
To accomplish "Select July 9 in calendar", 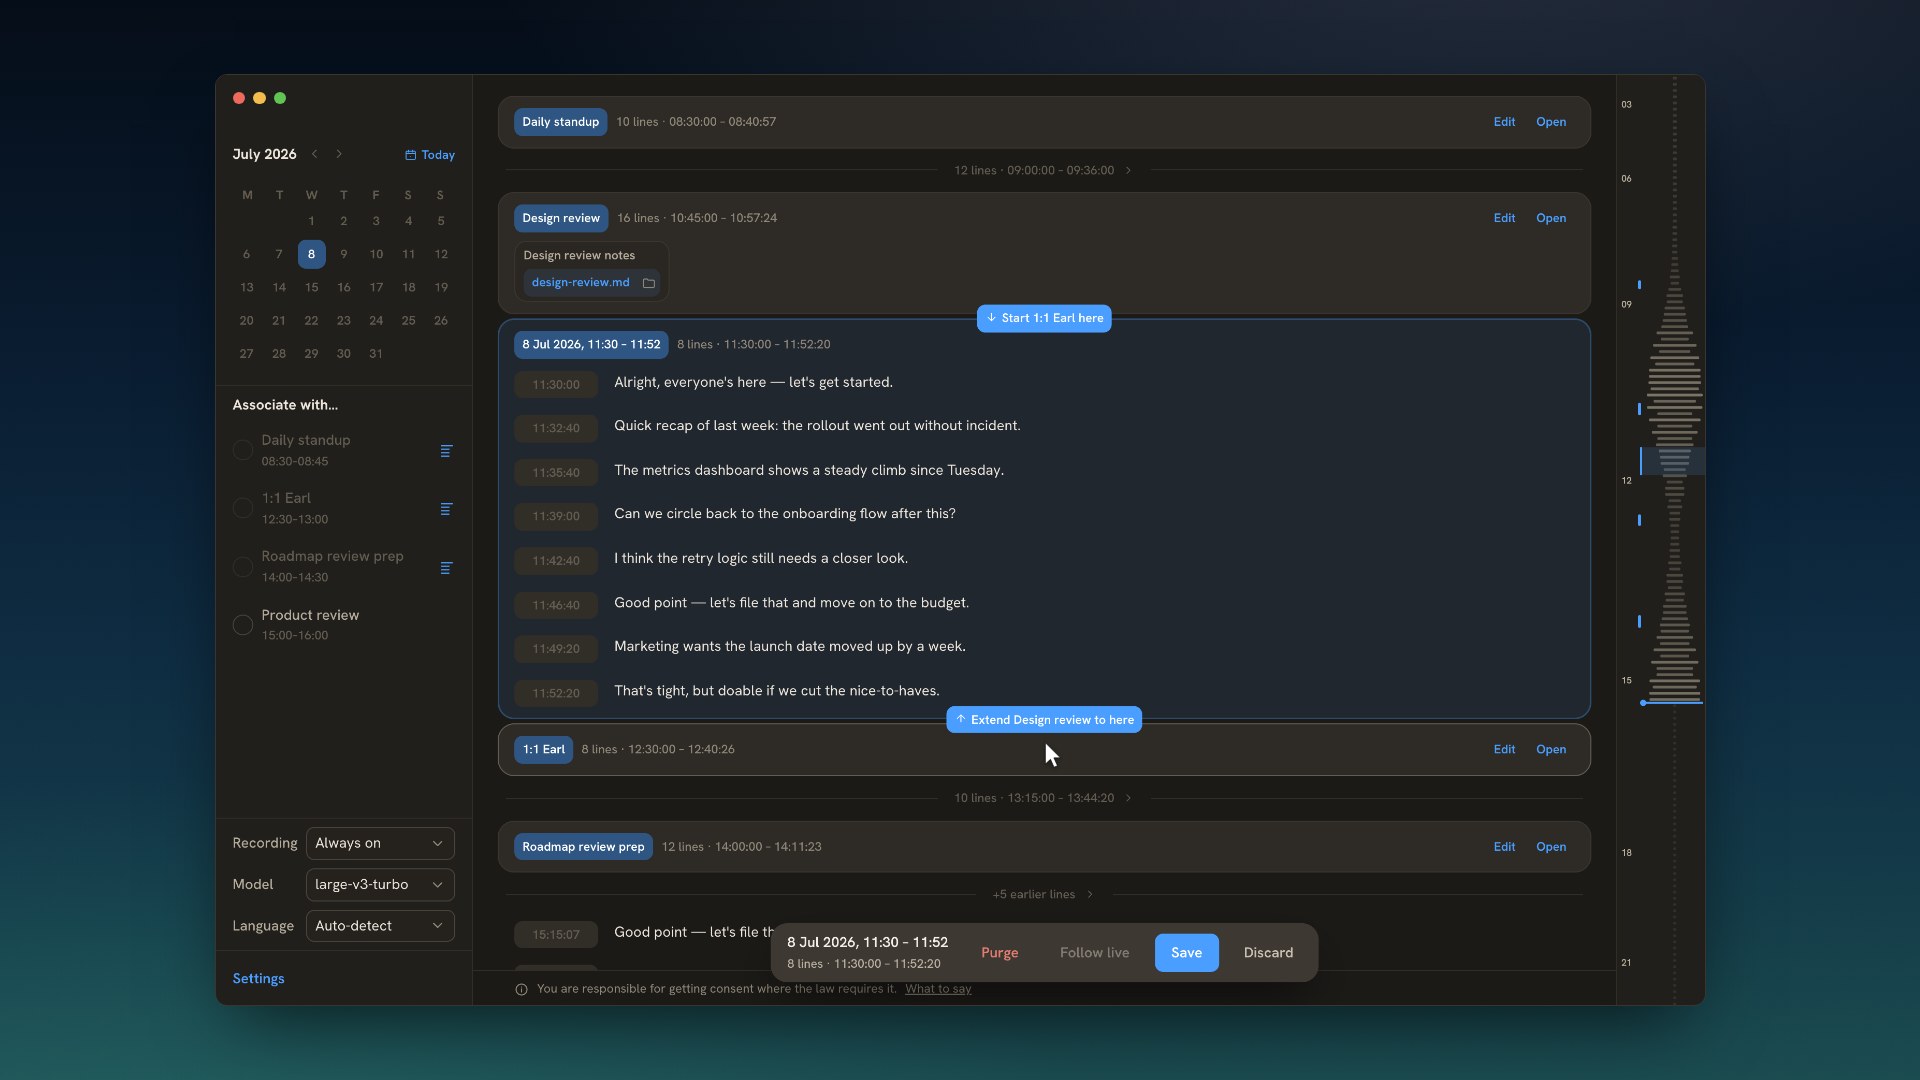I will point(343,254).
